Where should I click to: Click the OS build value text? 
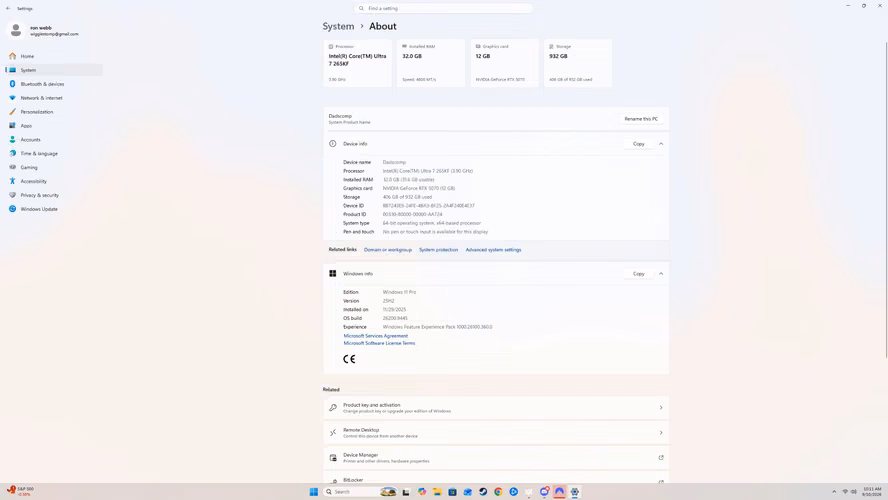coord(395,318)
